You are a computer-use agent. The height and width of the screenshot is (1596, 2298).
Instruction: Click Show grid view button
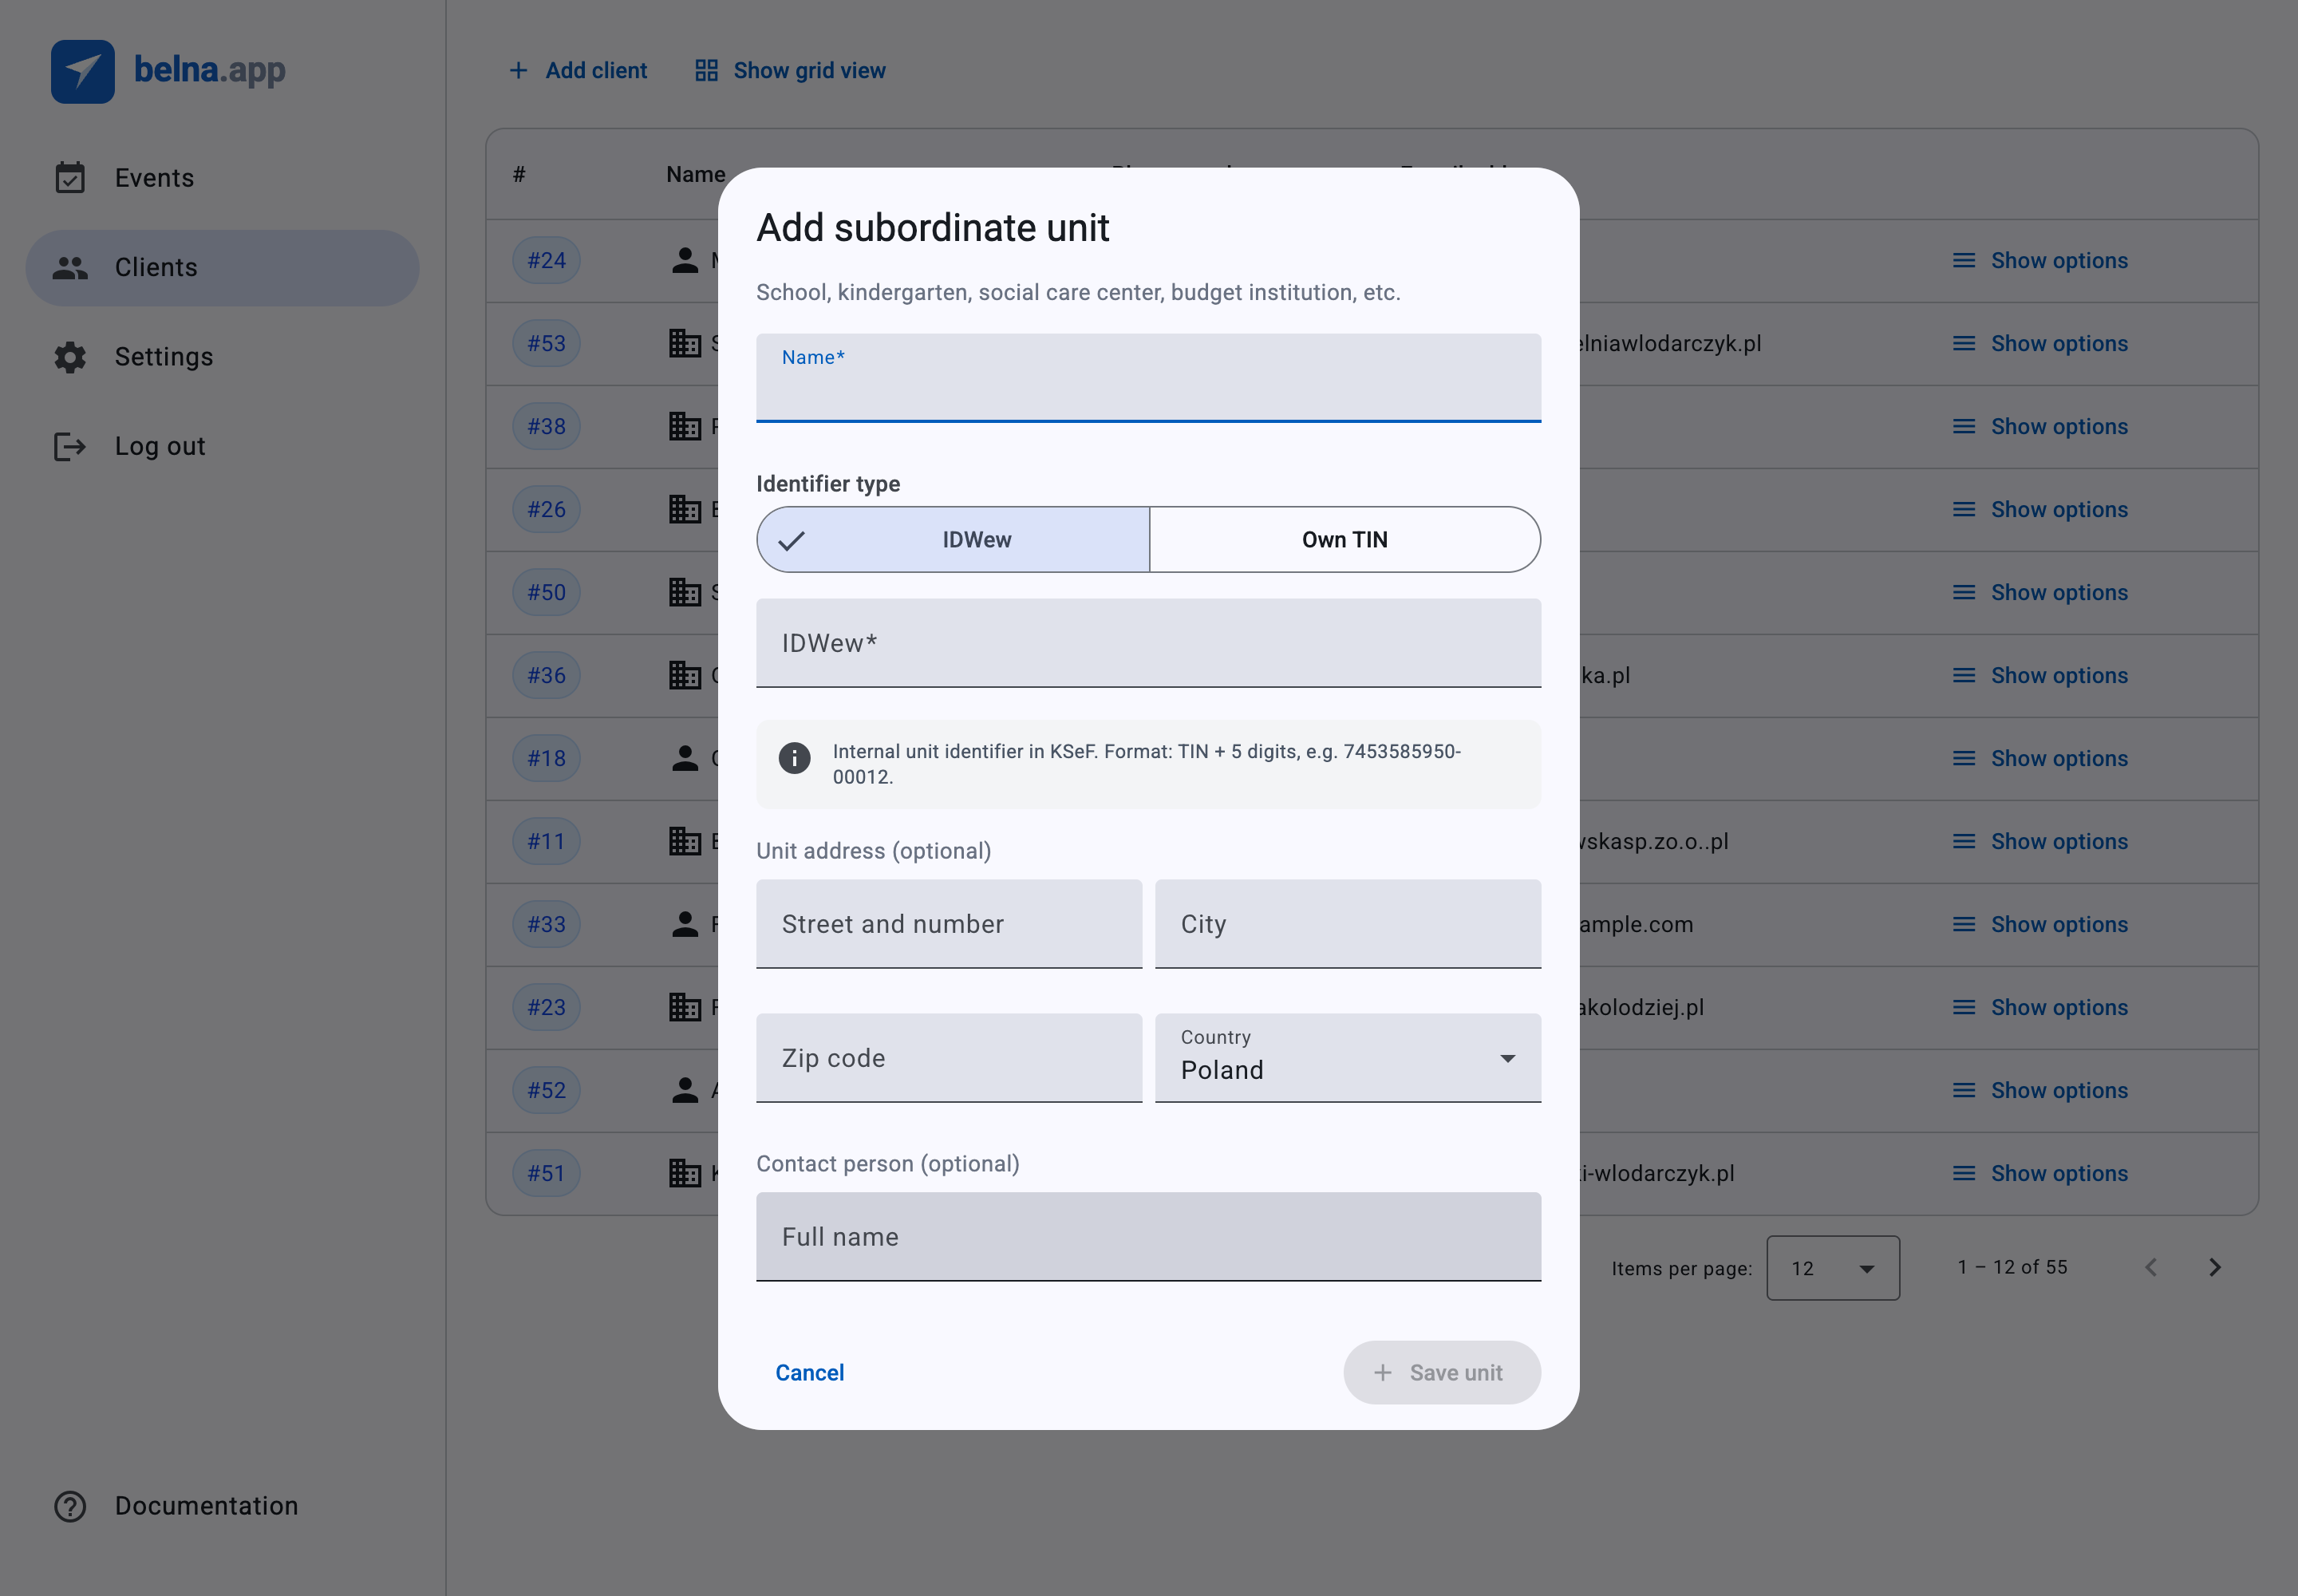(790, 70)
